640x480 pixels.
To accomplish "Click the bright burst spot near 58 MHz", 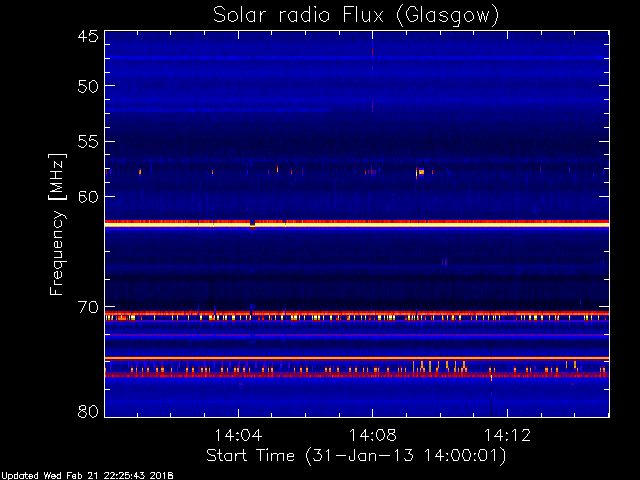I will point(421,172).
